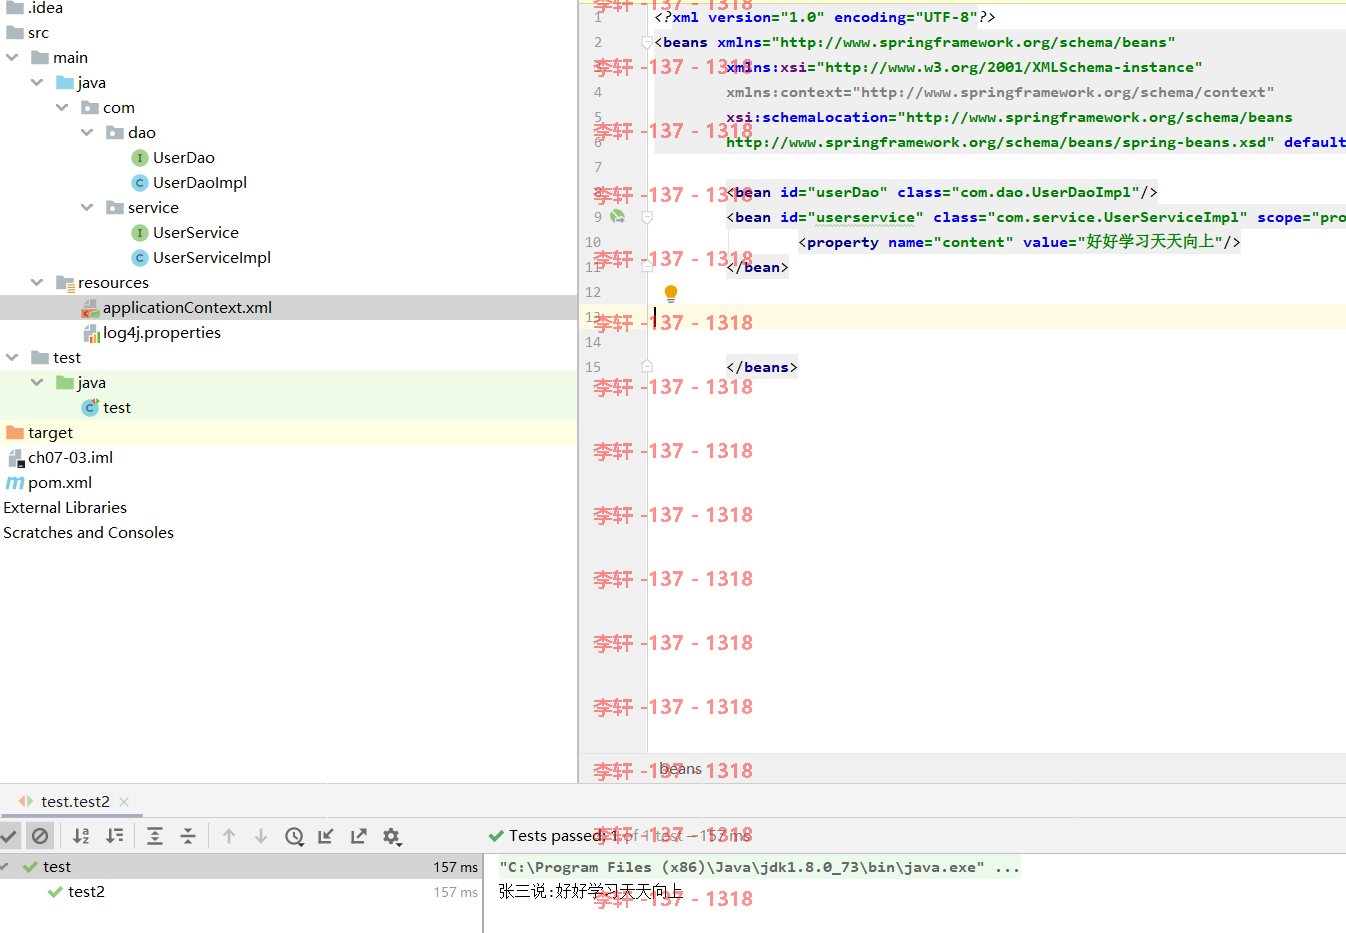This screenshot has height=933, width=1346.
Task: Click Export Test Results icon
Action: [359, 836]
